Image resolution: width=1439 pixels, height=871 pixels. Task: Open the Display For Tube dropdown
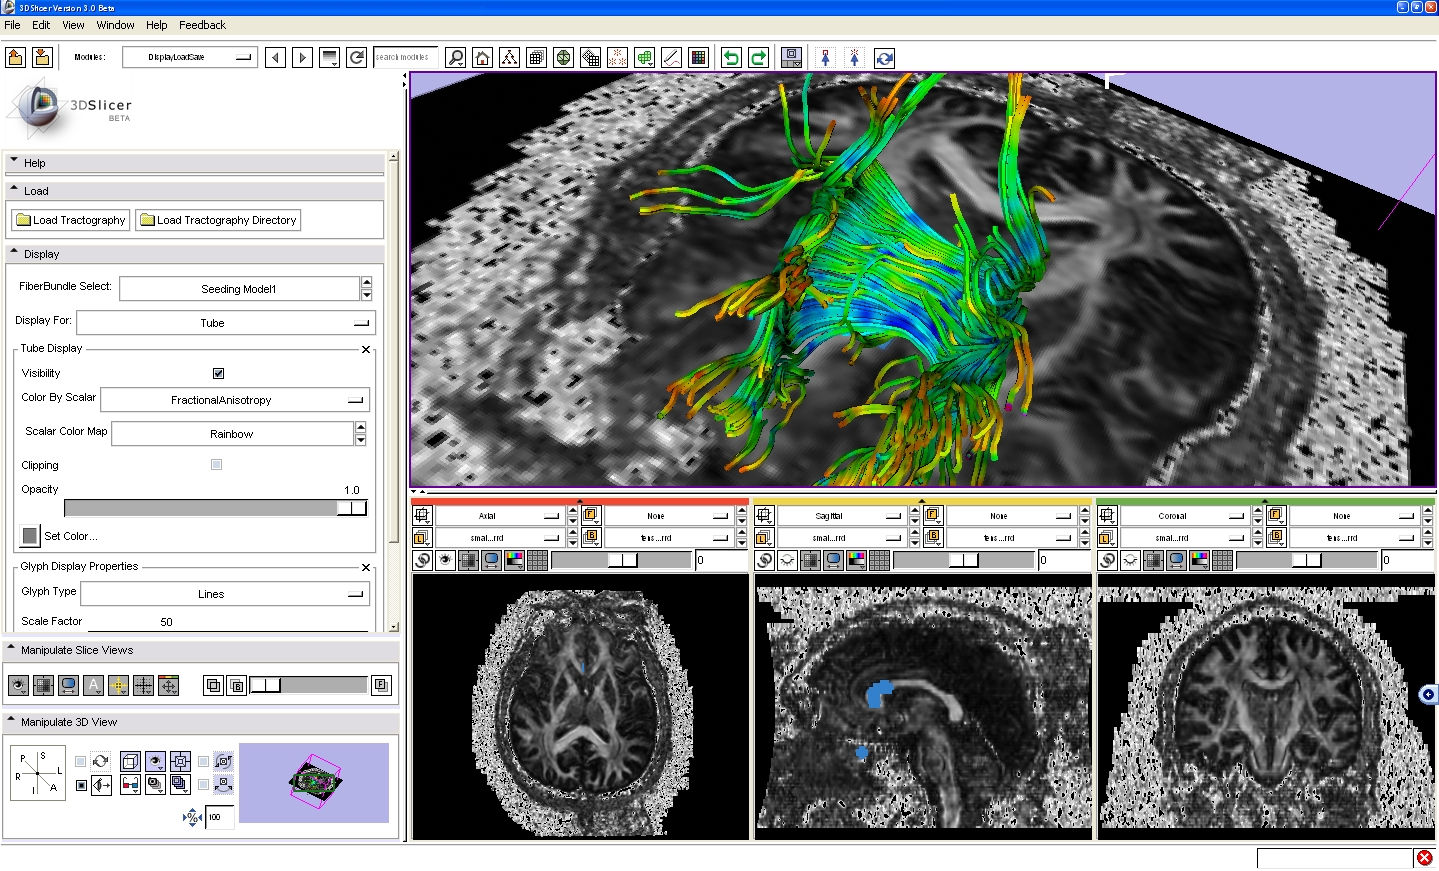[x=225, y=323]
